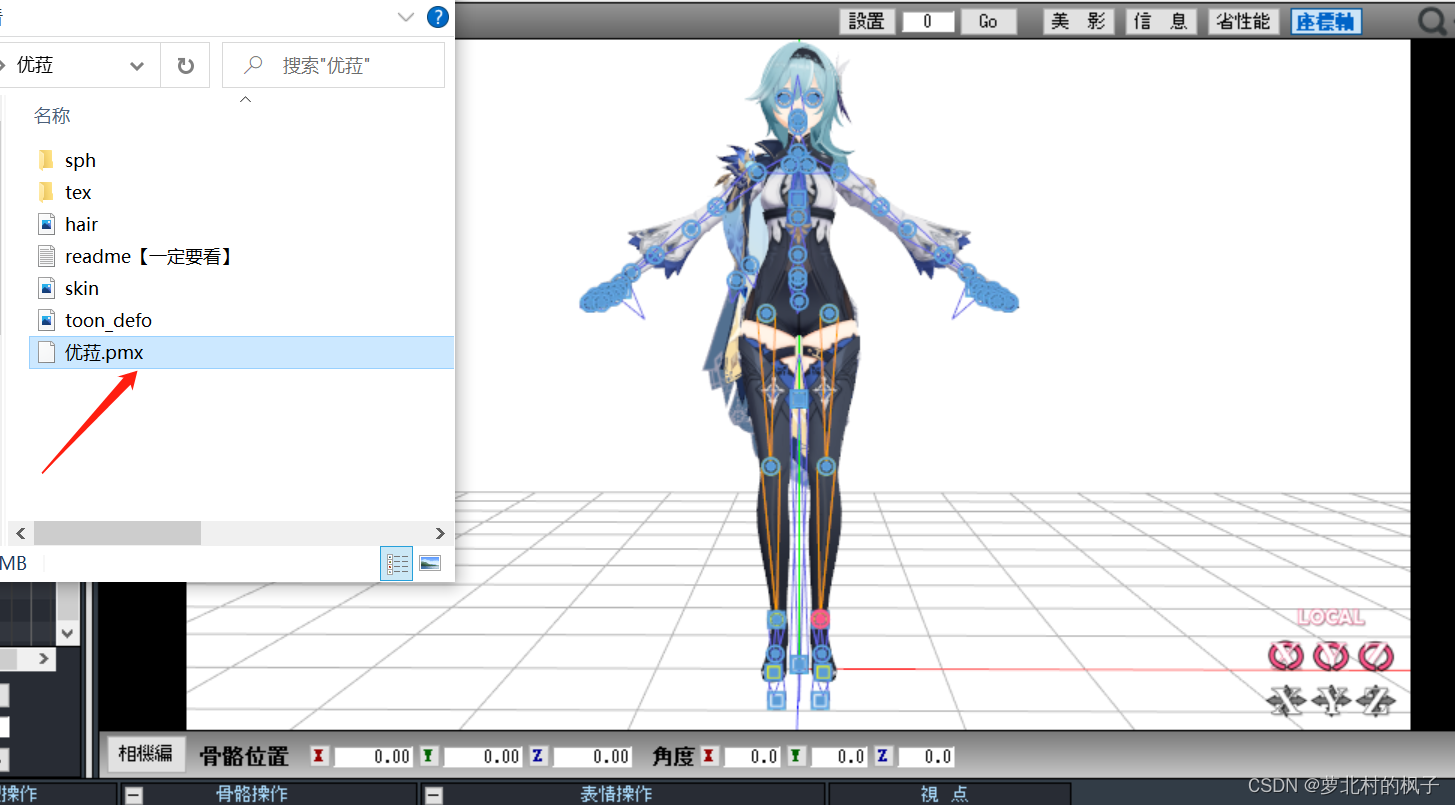Click the Y-axis rotation handle icon
Image resolution: width=1455 pixels, height=805 pixels.
tap(1331, 657)
